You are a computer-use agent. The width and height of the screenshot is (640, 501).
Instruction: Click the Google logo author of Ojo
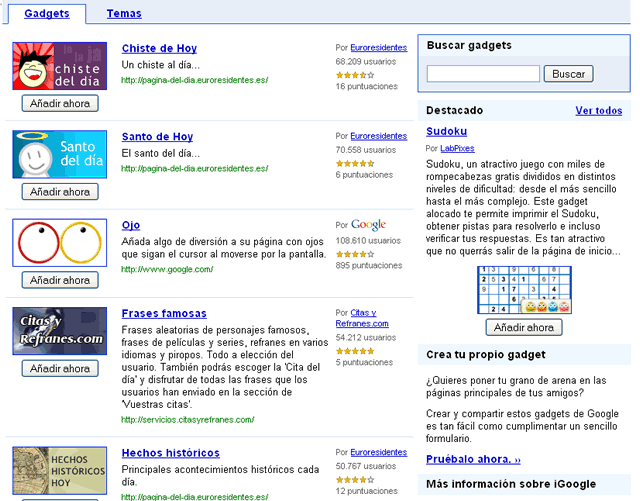(369, 225)
